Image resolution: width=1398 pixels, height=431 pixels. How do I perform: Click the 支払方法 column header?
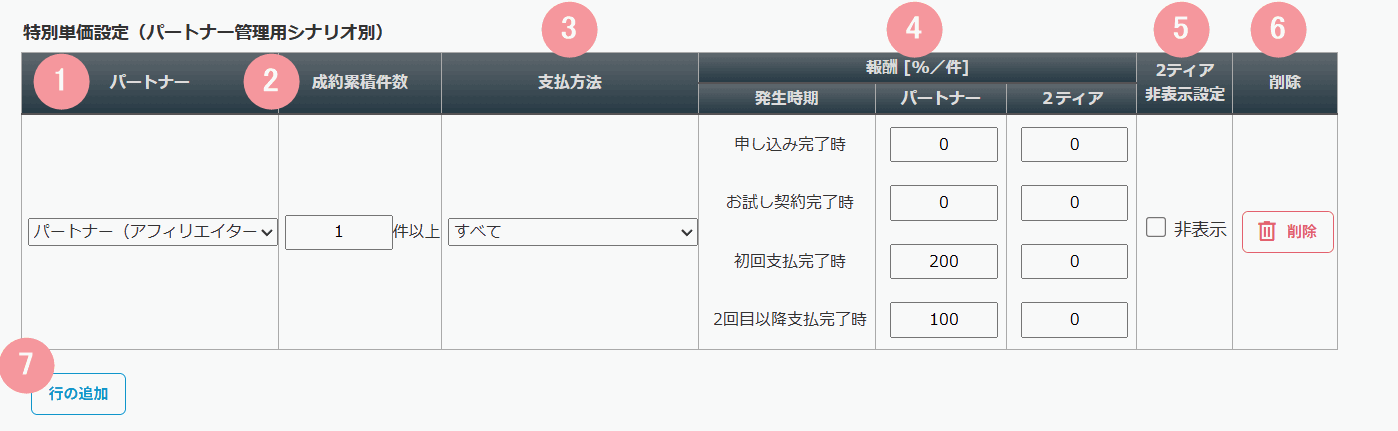coord(569,83)
